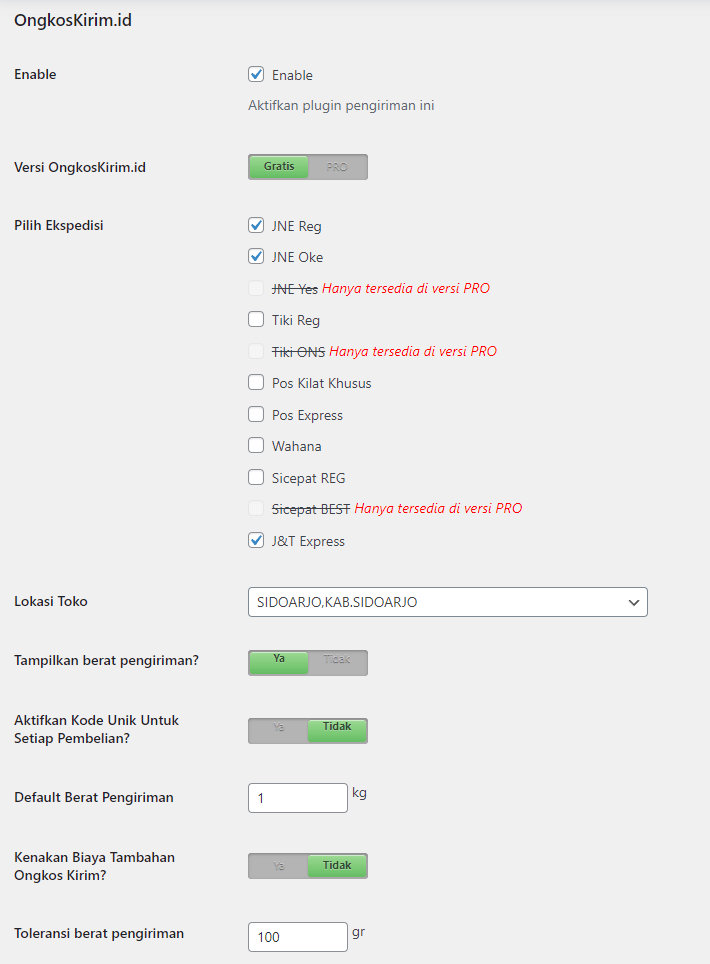The width and height of the screenshot is (710, 964).
Task: Uncheck the Enable plugin checkbox
Action: [x=256, y=75]
